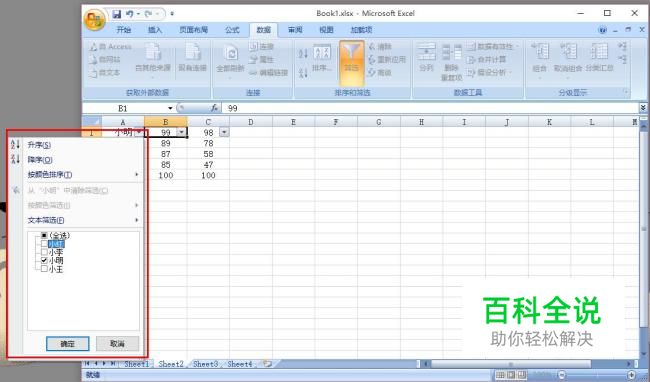Click the OK (确定) button
This screenshot has height=382, width=650.
68,343
